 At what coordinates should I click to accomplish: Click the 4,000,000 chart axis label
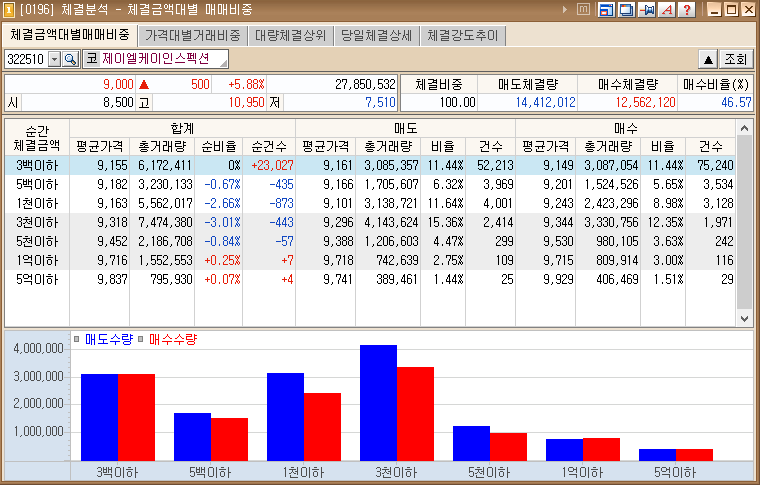pyautogui.click(x=38, y=348)
